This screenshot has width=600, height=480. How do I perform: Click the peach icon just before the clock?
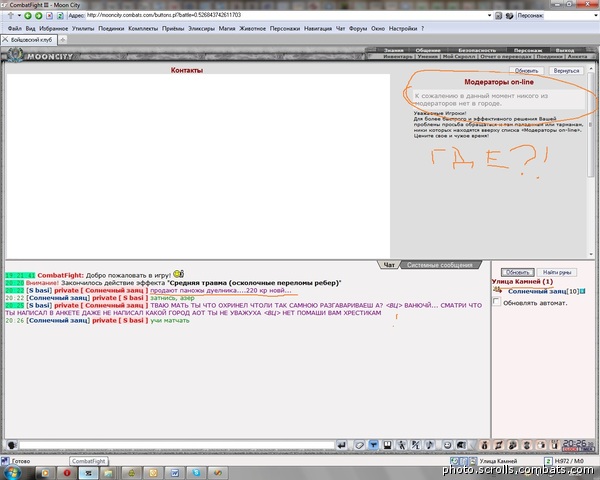coord(555,445)
